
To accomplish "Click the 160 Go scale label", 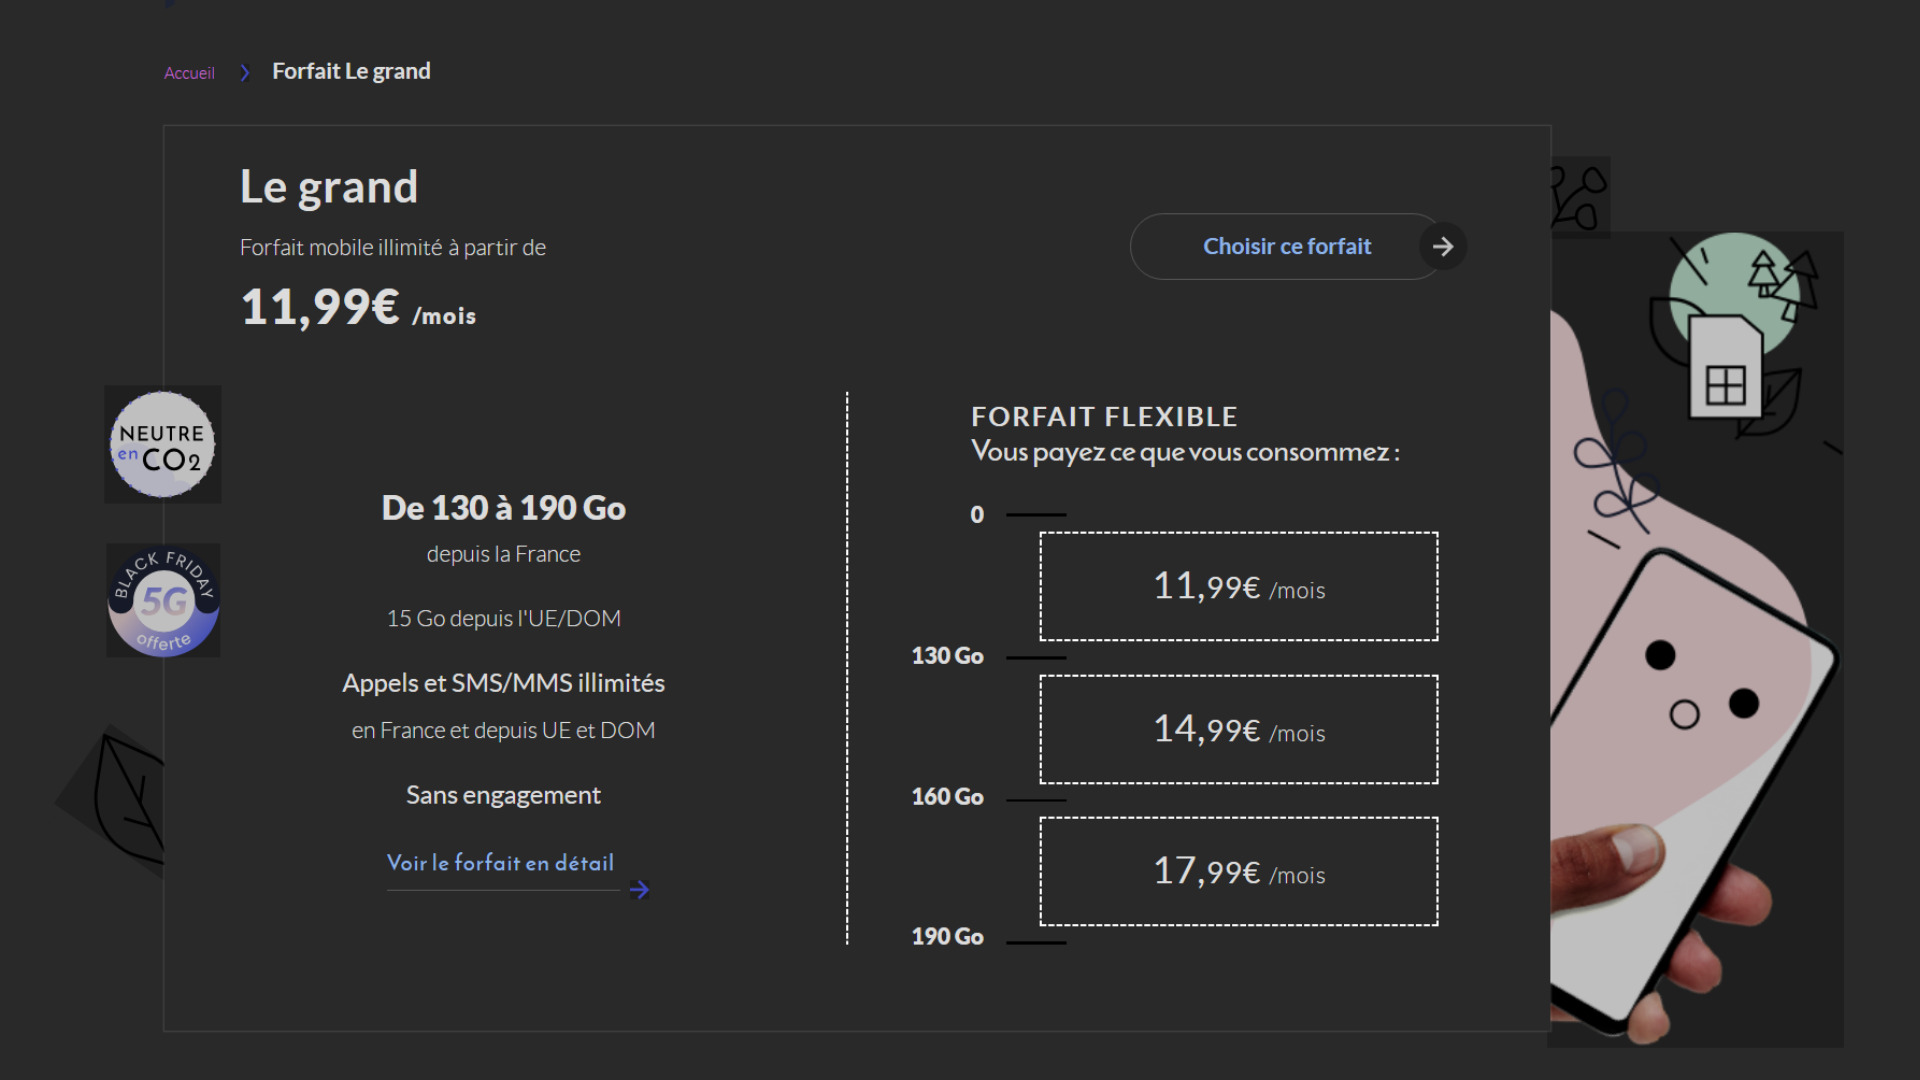I will pos(947,797).
